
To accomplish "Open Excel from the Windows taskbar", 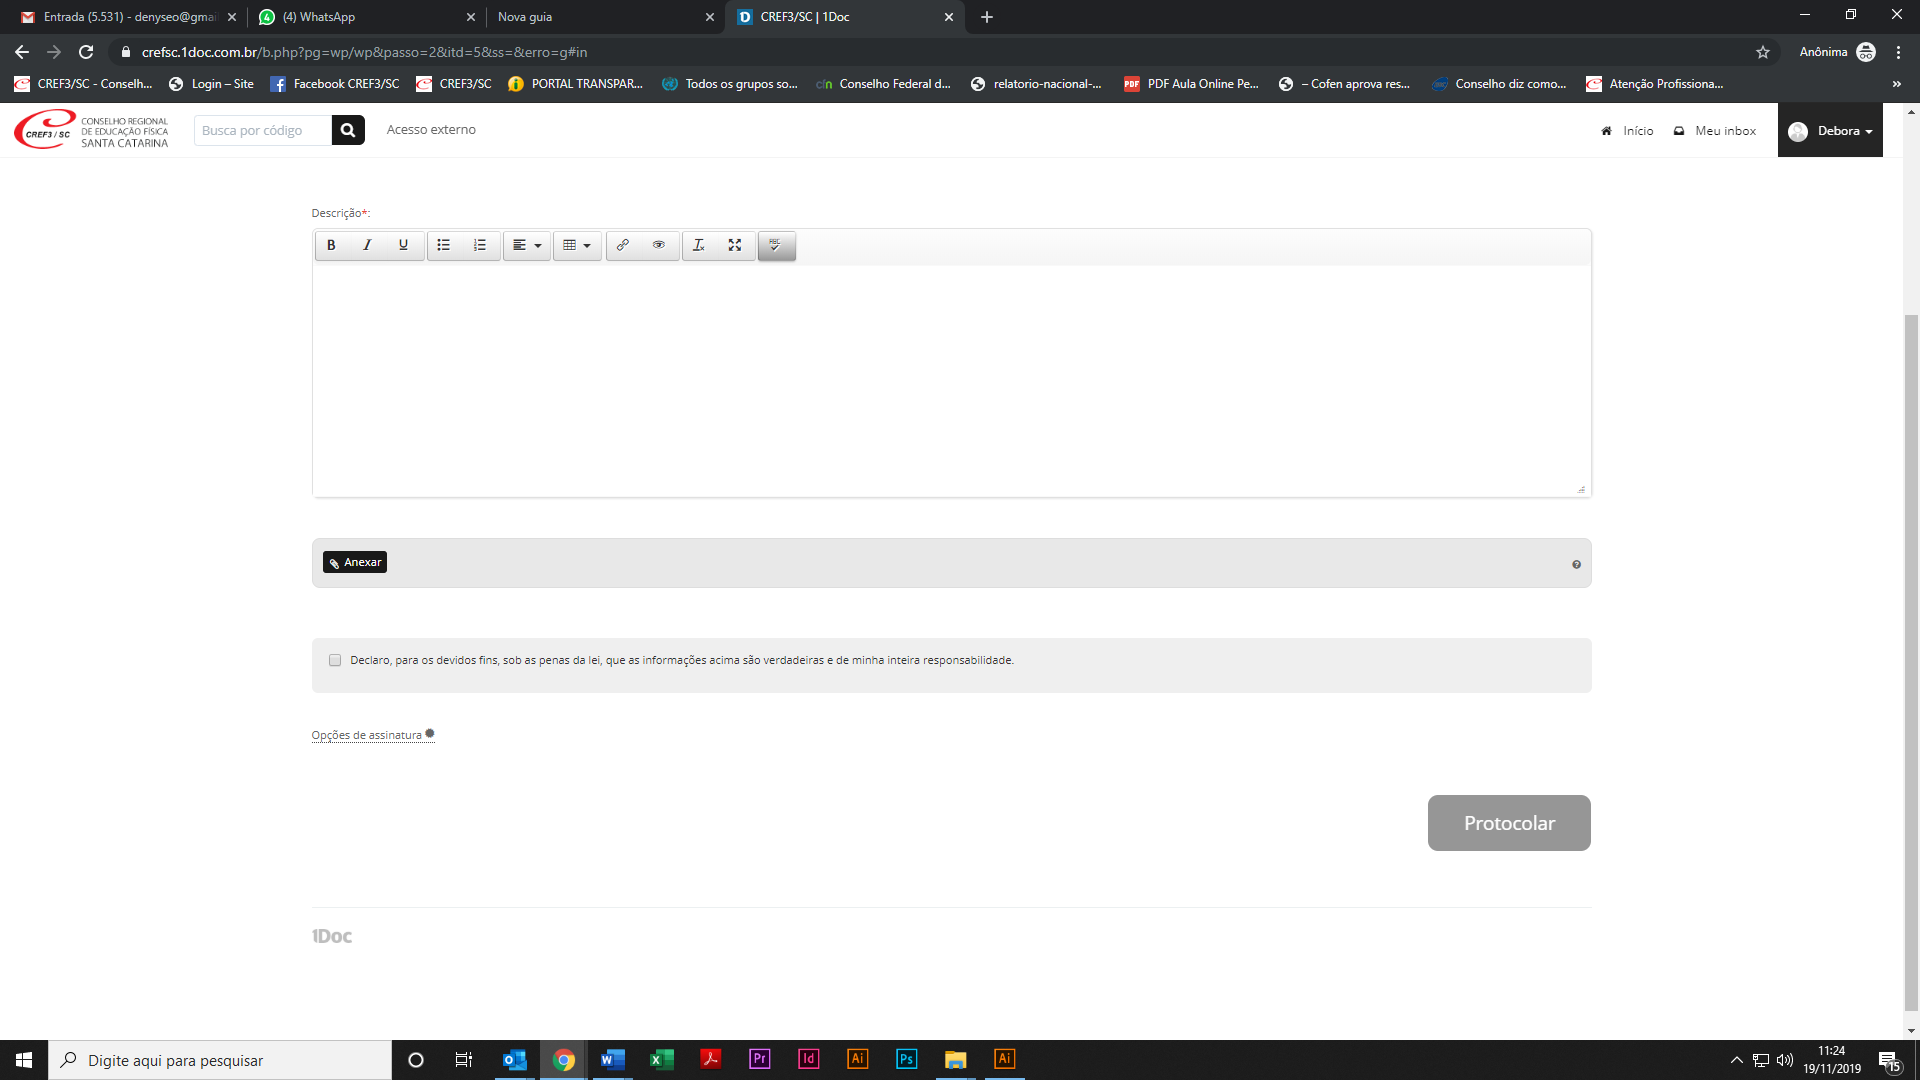I will 661,1059.
